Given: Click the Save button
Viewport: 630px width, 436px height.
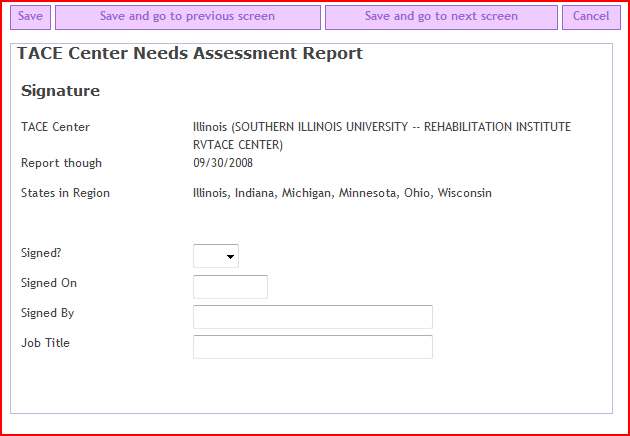Looking at the screenshot, I should coord(31,17).
